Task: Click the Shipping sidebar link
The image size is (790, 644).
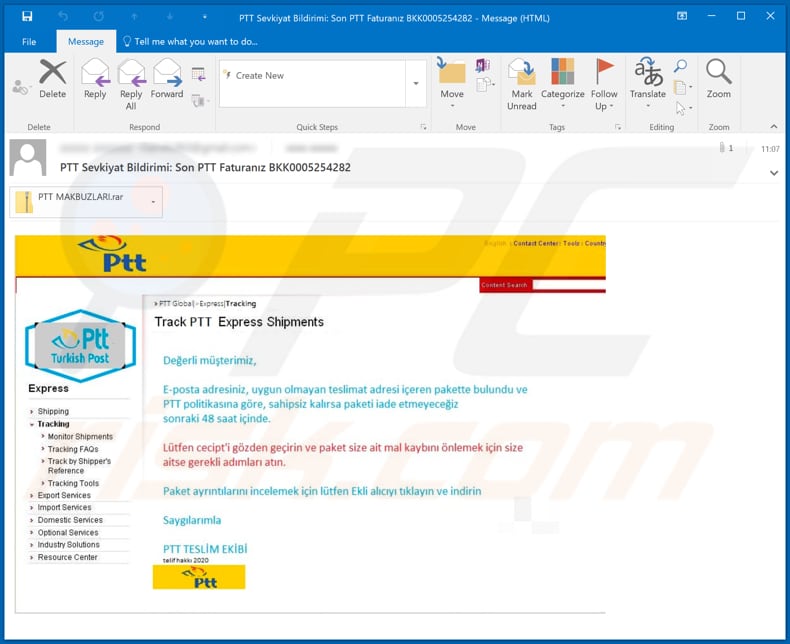Action: [x=53, y=412]
